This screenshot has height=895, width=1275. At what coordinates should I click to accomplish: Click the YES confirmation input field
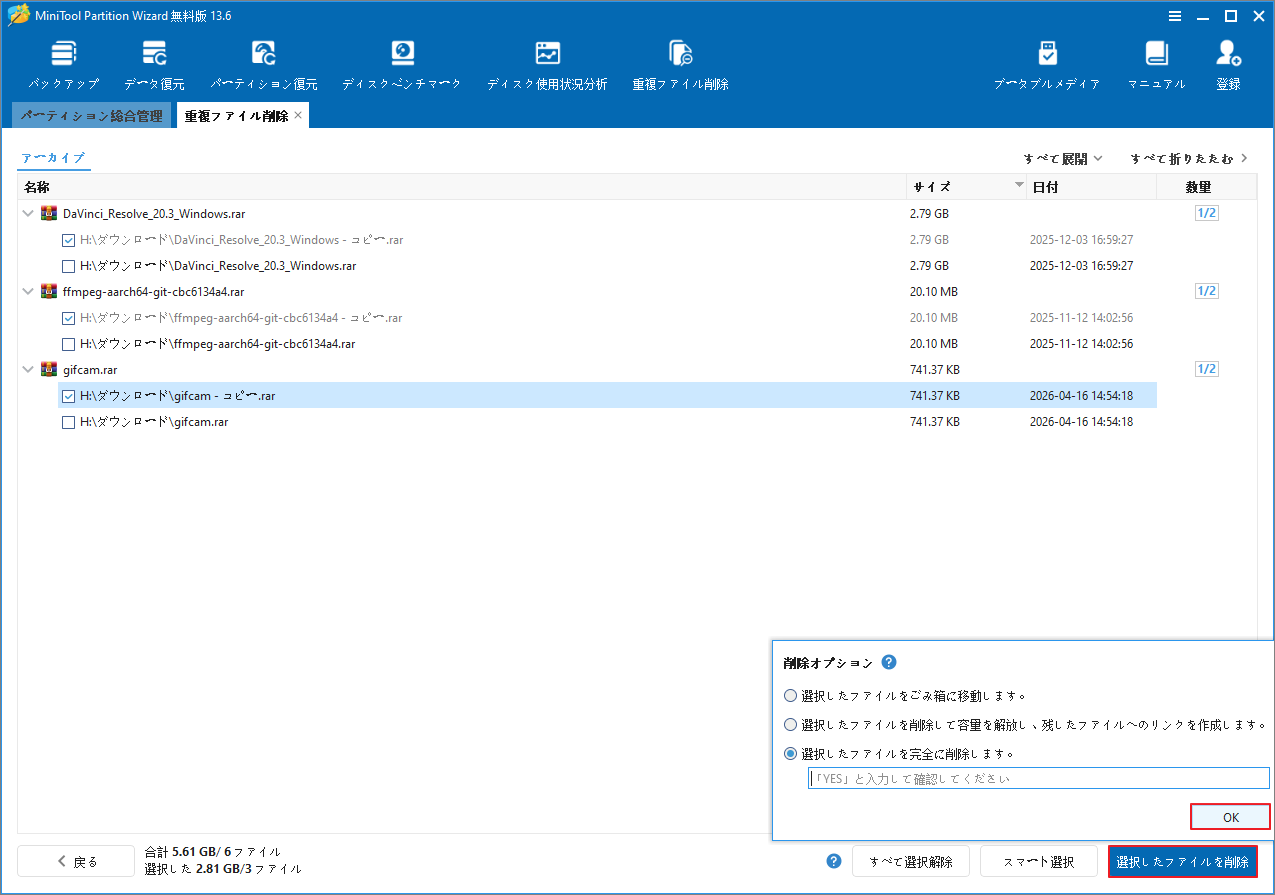tap(1039, 778)
